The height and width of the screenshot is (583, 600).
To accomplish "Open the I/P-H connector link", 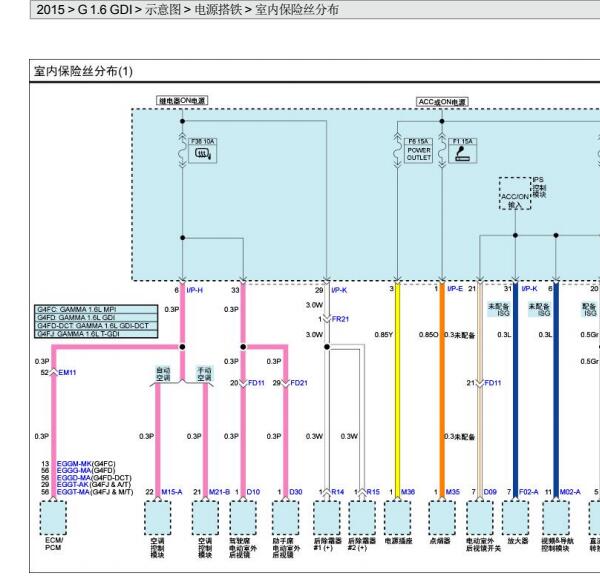I will pos(195,290).
